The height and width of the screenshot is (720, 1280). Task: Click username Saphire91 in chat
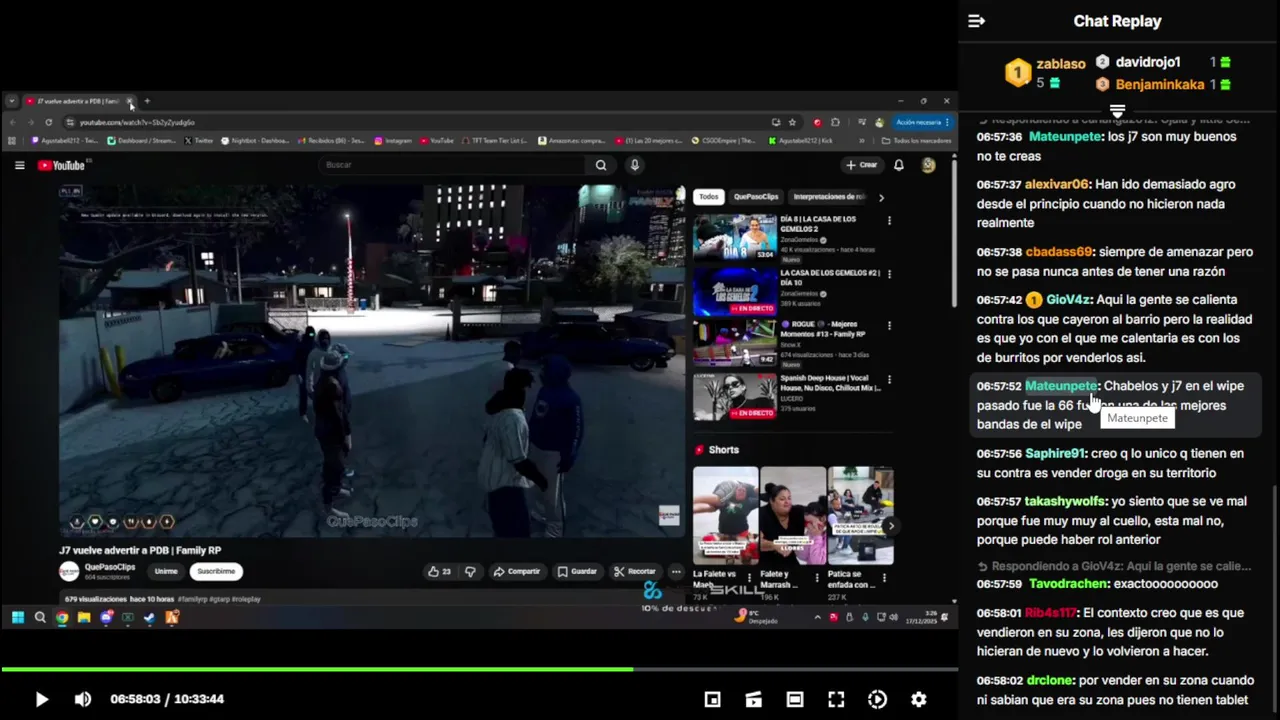(x=1055, y=454)
